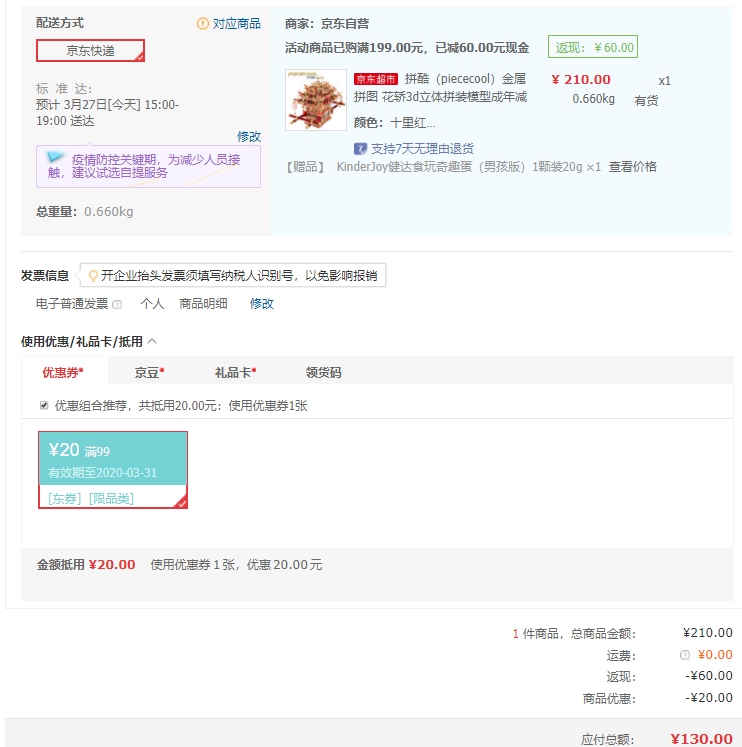Image resolution: width=742 pixels, height=747 pixels.
Task: Click the 应付总额 ¥130.00 amount
Action: (701, 739)
